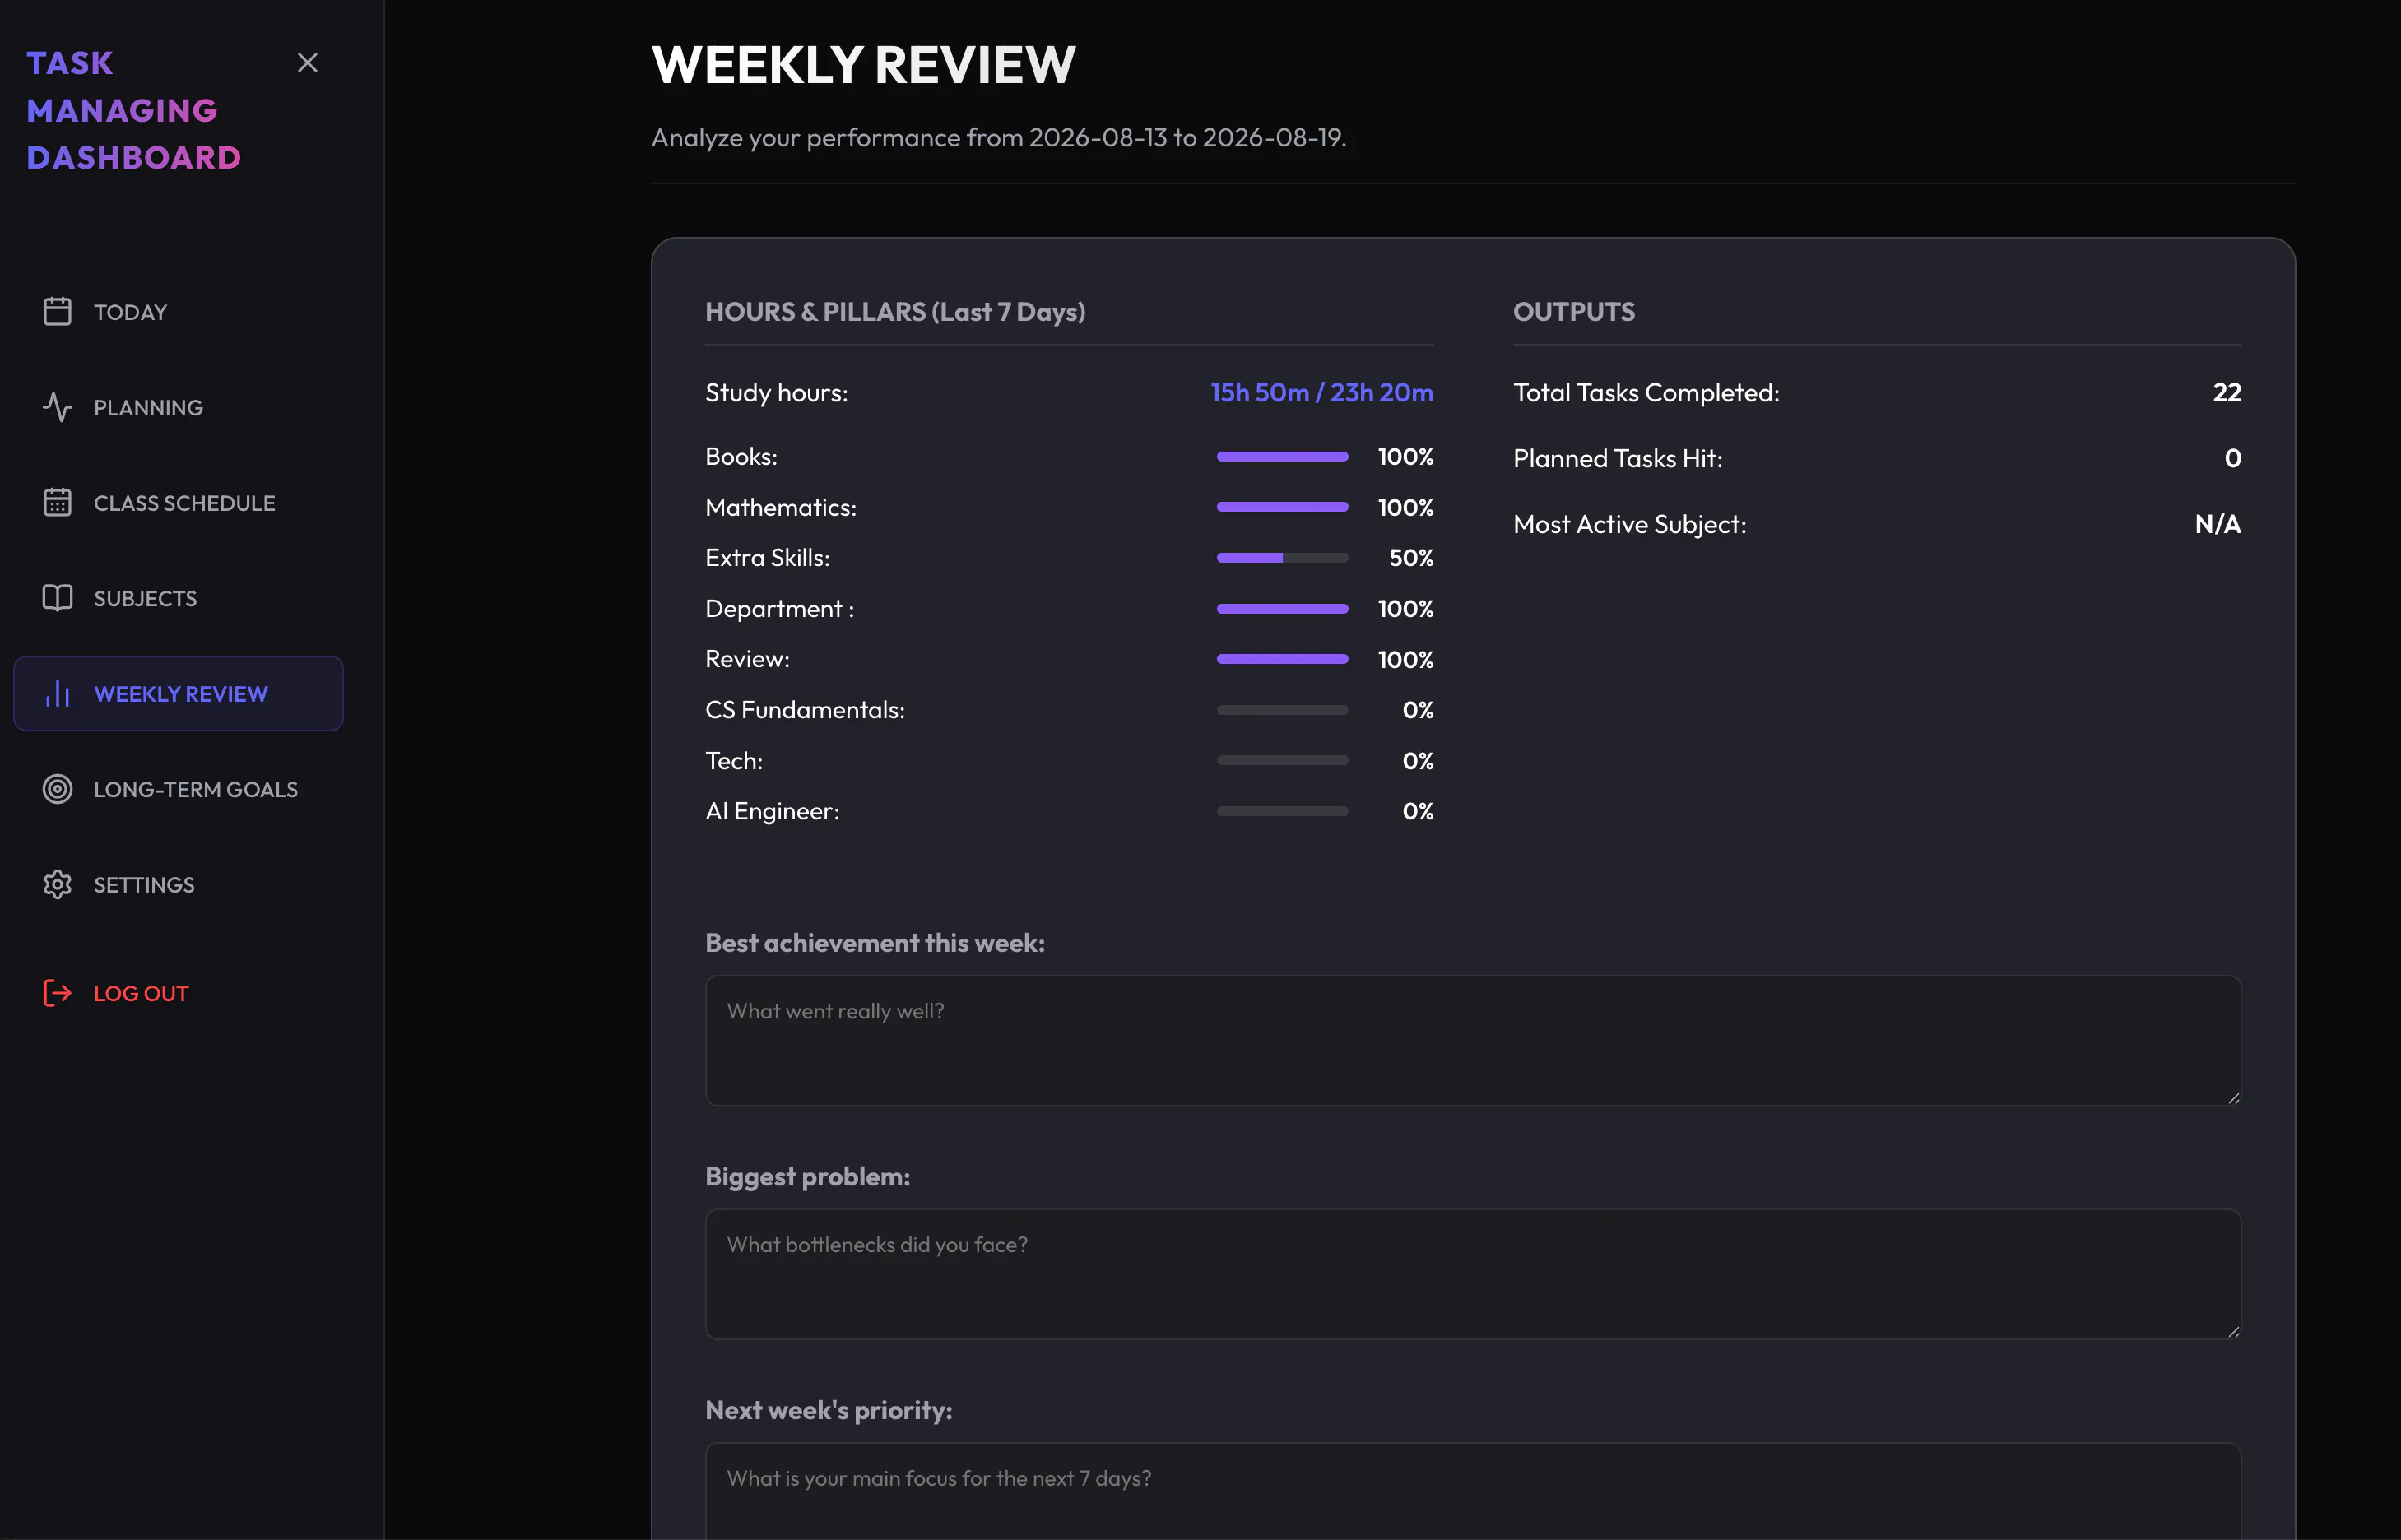Click LOG OUT
The width and height of the screenshot is (2401, 1540).
click(178, 993)
